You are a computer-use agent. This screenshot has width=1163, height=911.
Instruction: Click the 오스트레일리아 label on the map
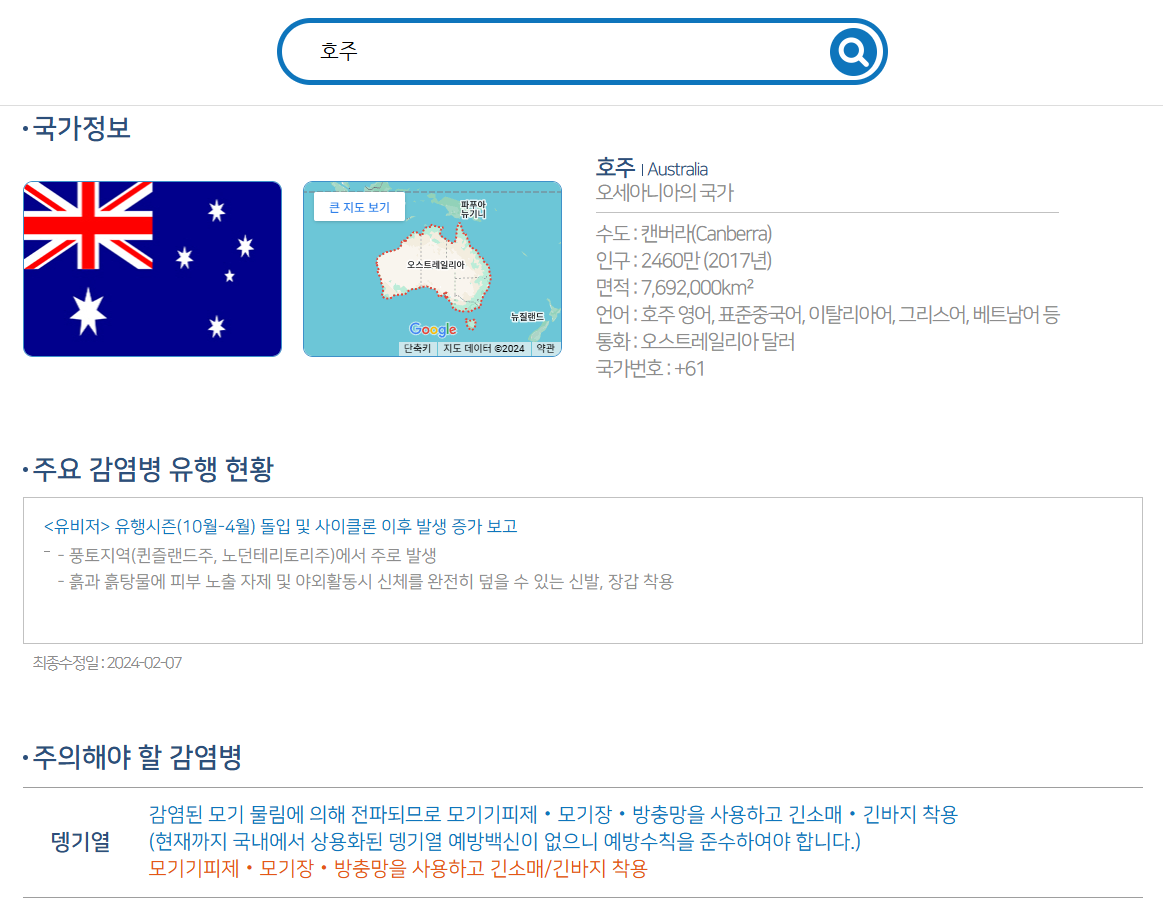pyautogui.click(x=437, y=265)
